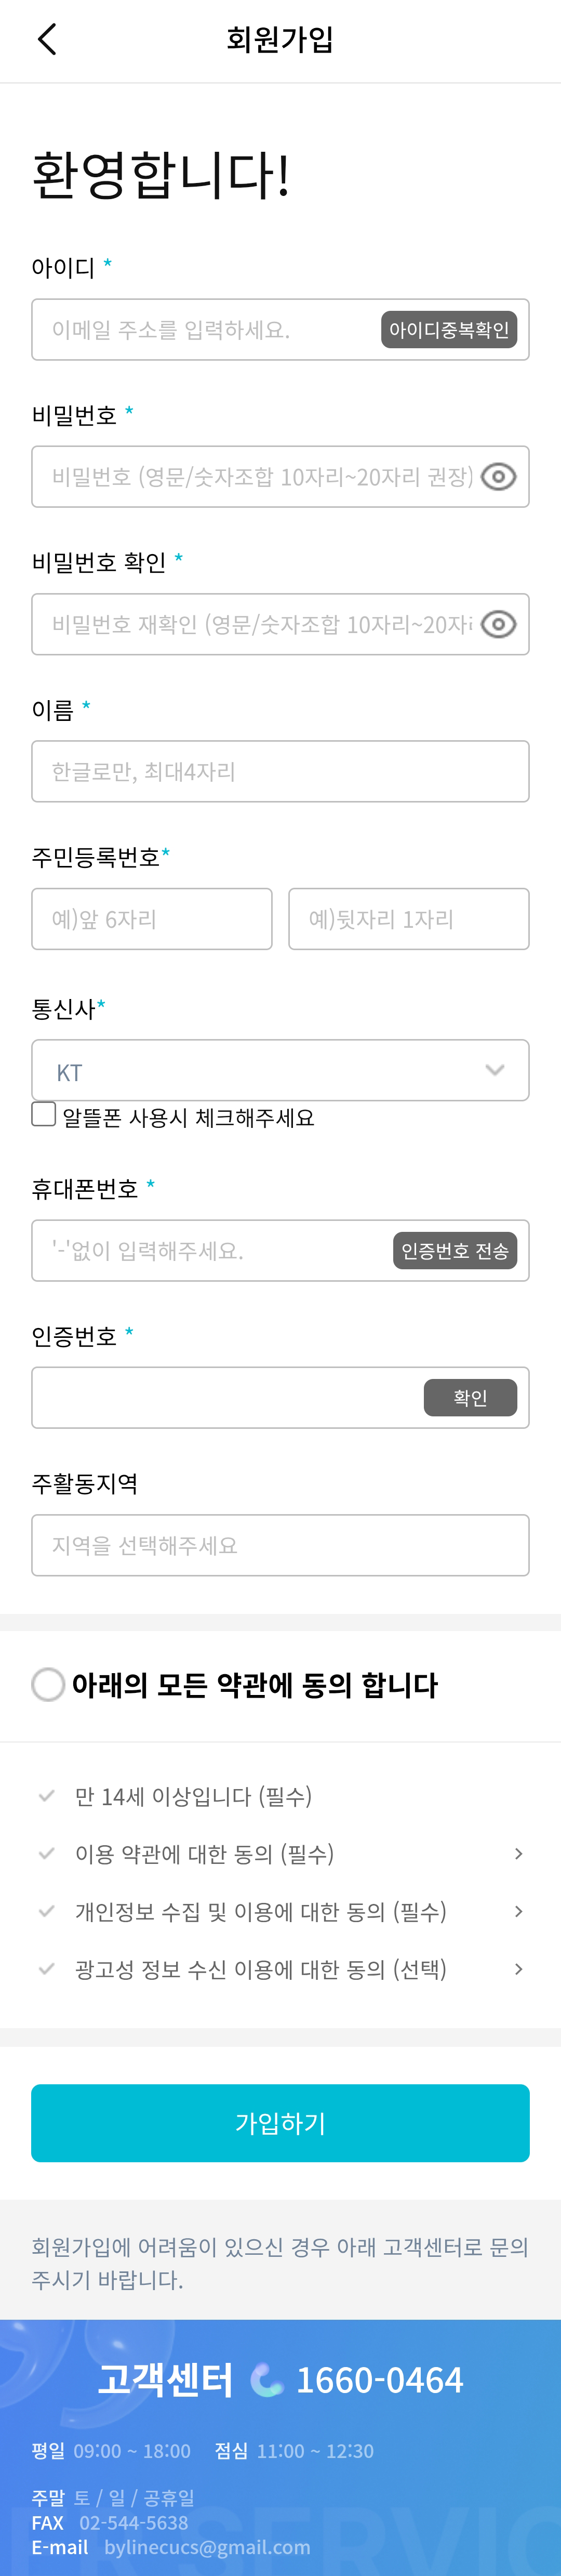Toggle eye icon in 비밀번호 확인 field
Image resolution: width=561 pixels, height=2576 pixels.
pyautogui.click(x=498, y=624)
